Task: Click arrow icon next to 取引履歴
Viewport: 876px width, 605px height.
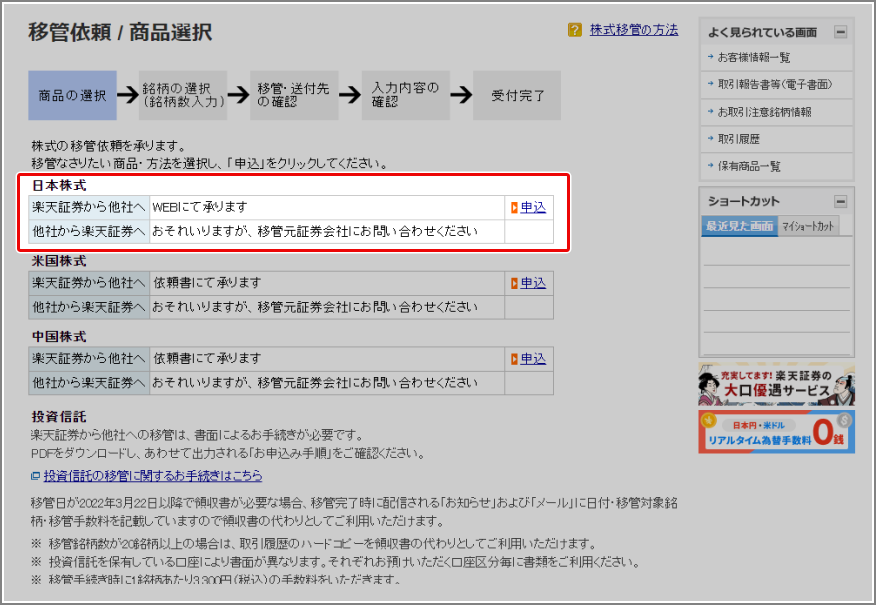Action: [710, 139]
